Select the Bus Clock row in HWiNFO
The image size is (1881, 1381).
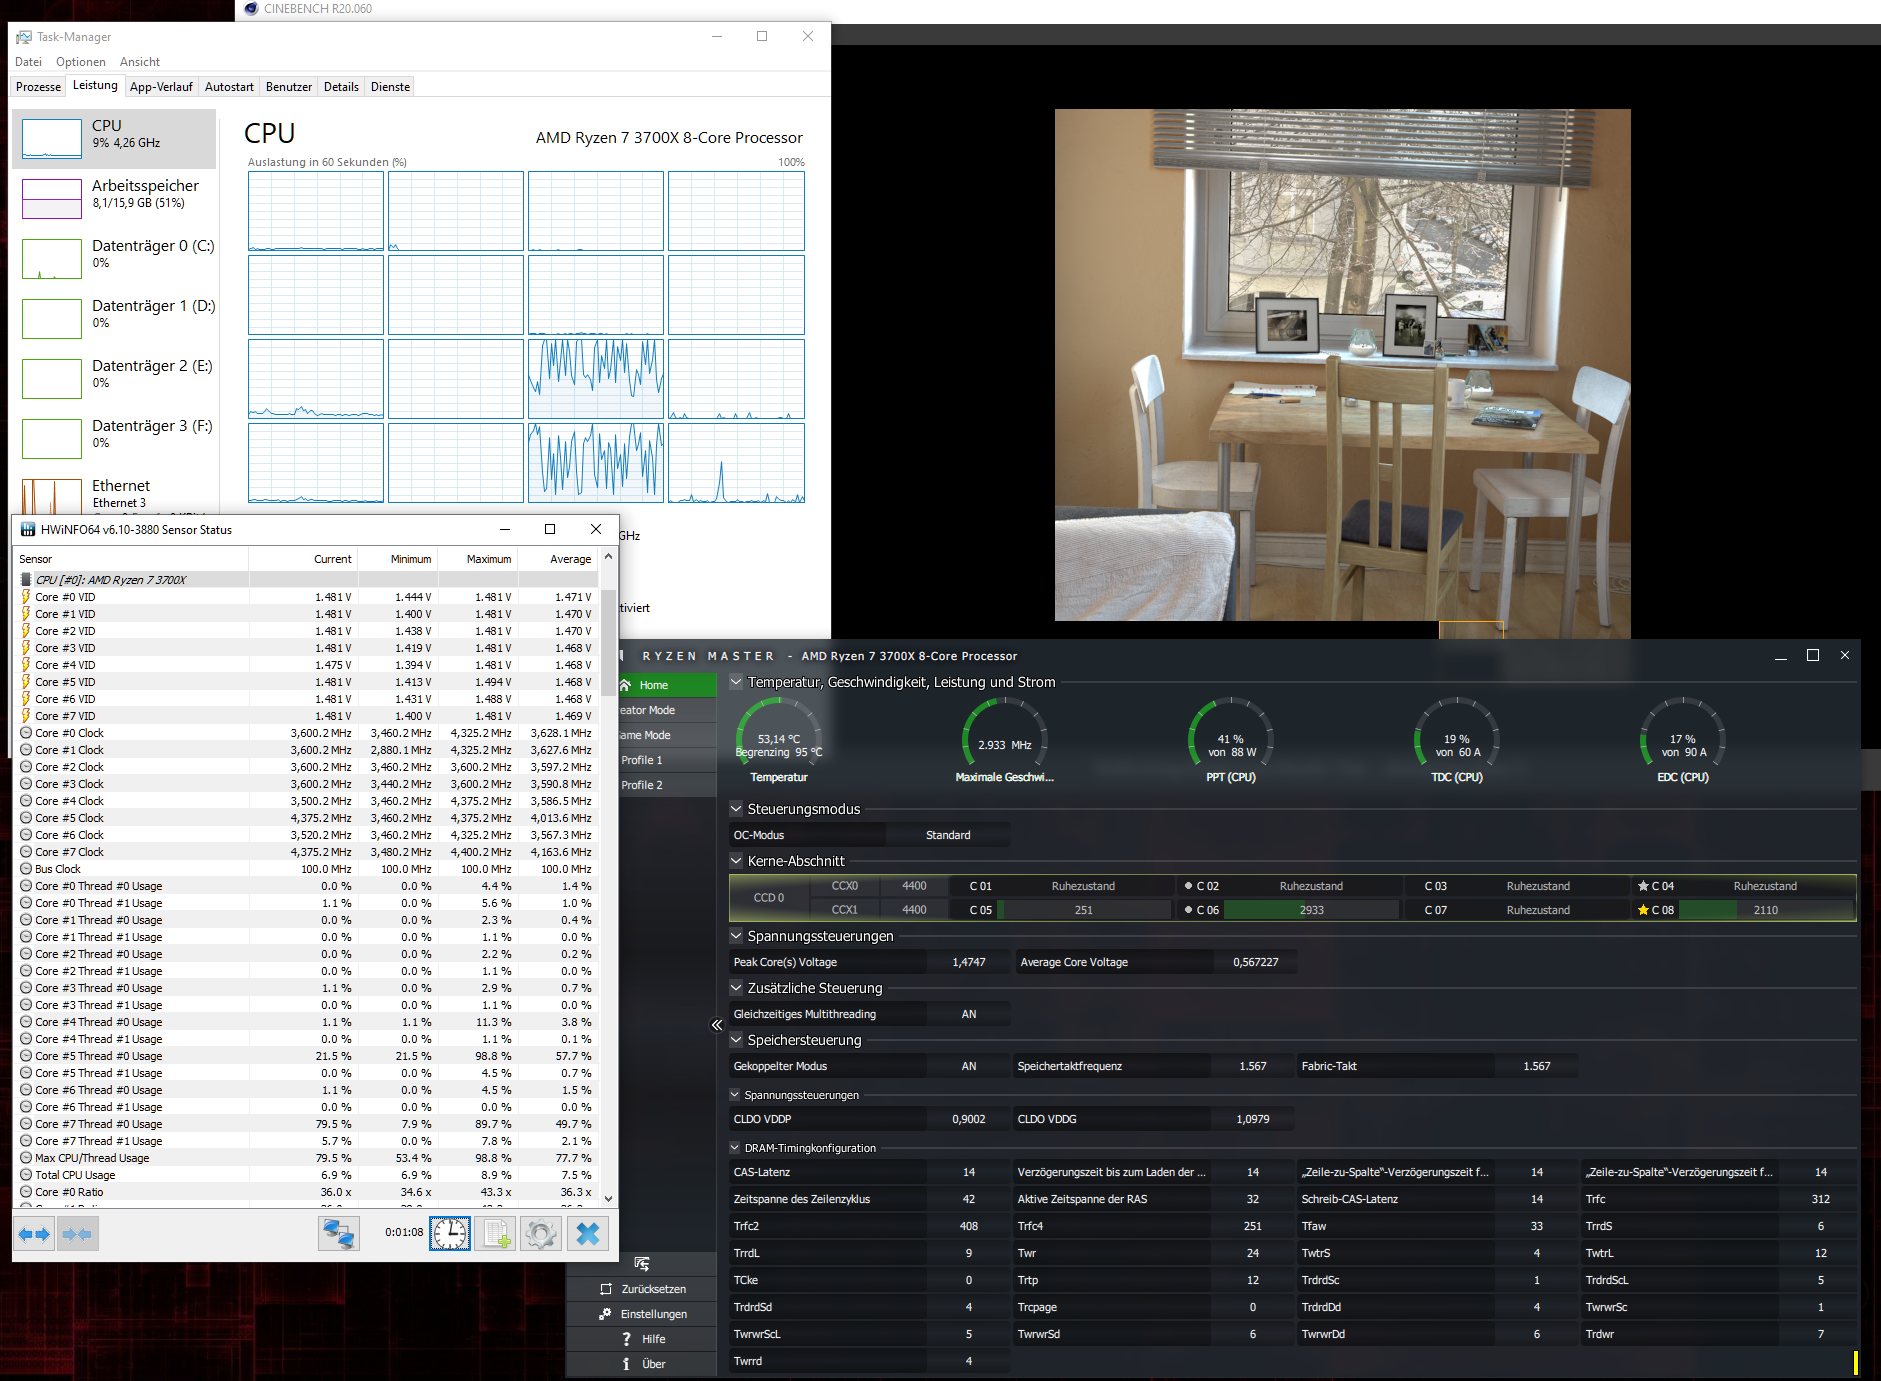(308, 869)
